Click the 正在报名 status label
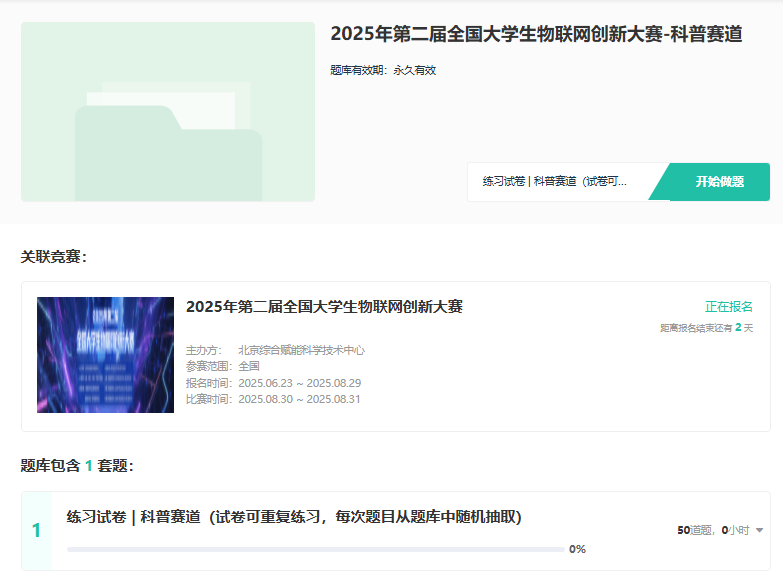 pyautogui.click(x=729, y=307)
